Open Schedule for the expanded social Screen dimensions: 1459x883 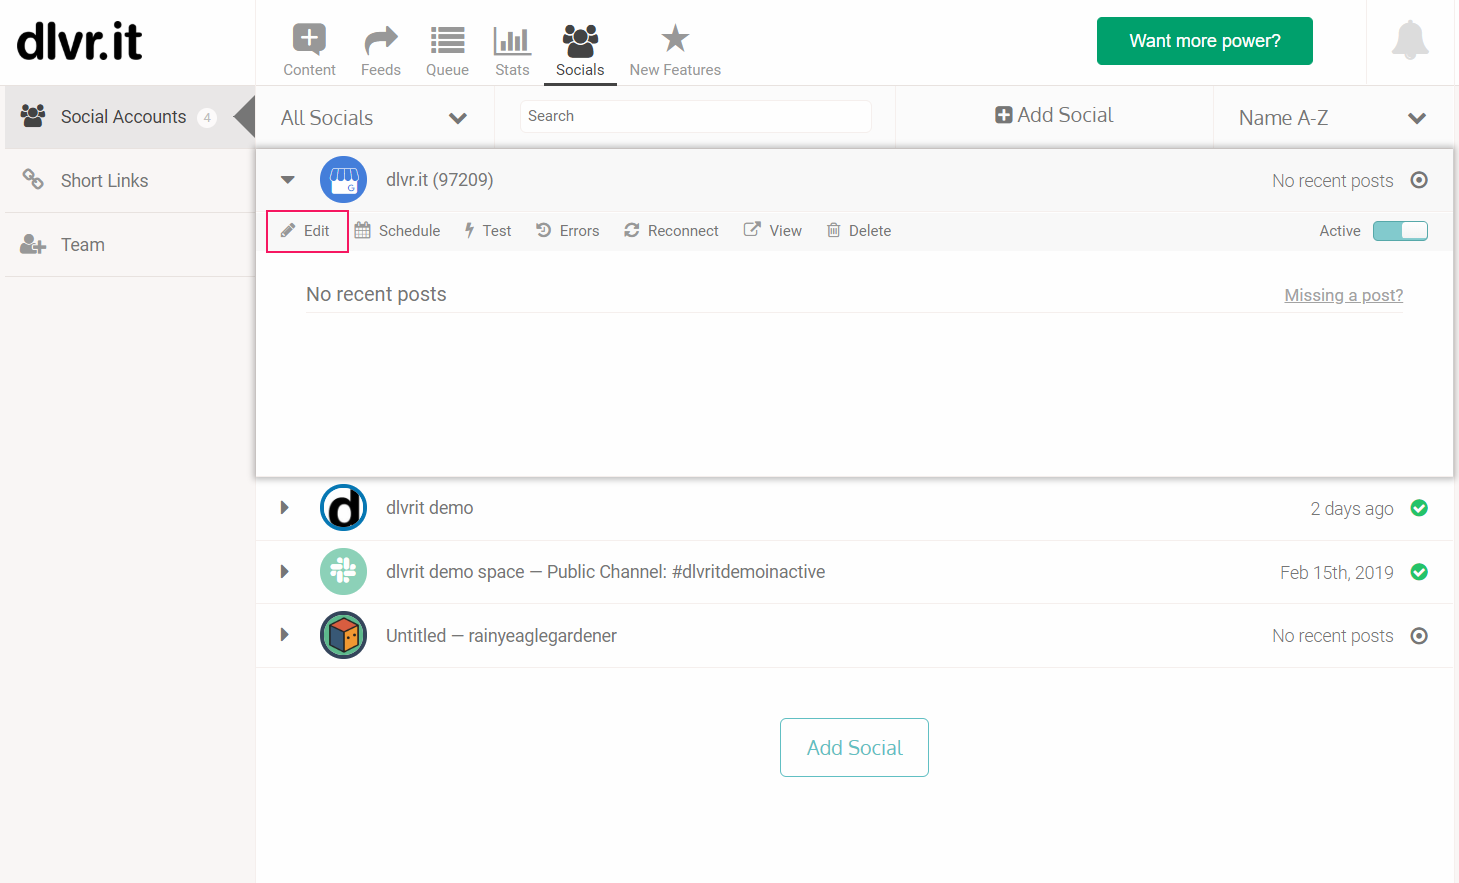[398, 231]
